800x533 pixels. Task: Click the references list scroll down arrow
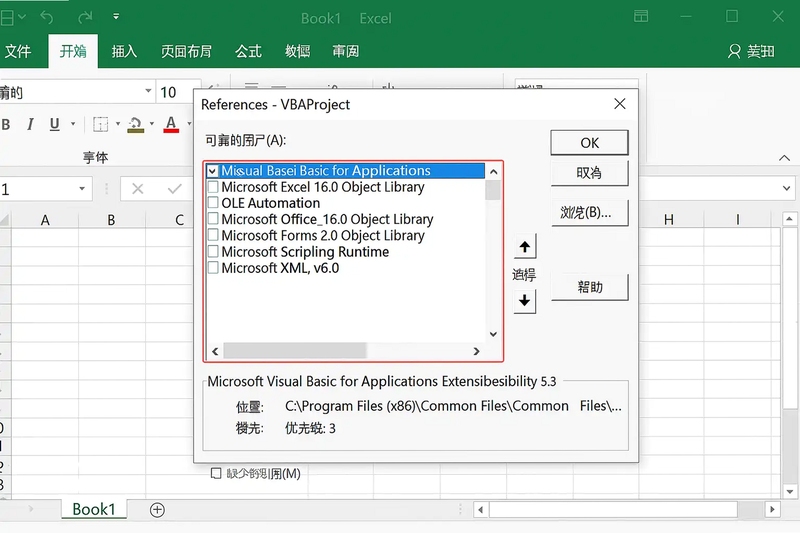[x=493, y=334]
